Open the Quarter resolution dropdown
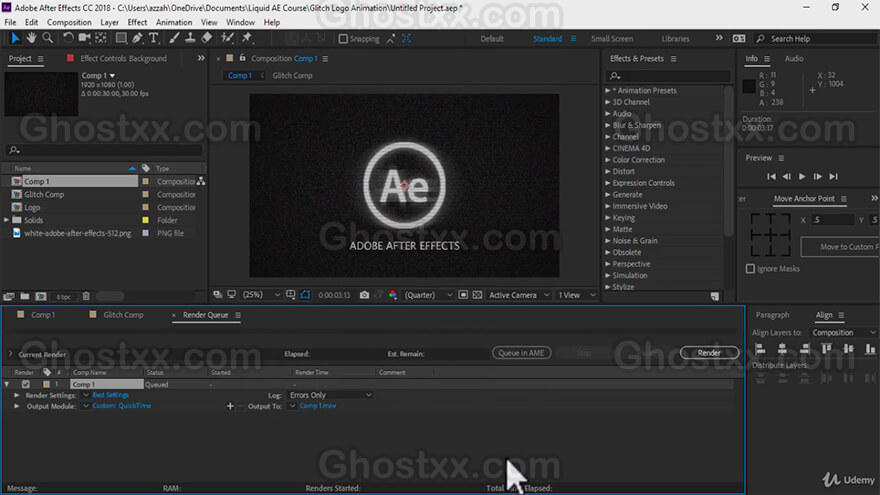Image resolution: width=880 pixels, height=495 pixels. coord(428,295)
